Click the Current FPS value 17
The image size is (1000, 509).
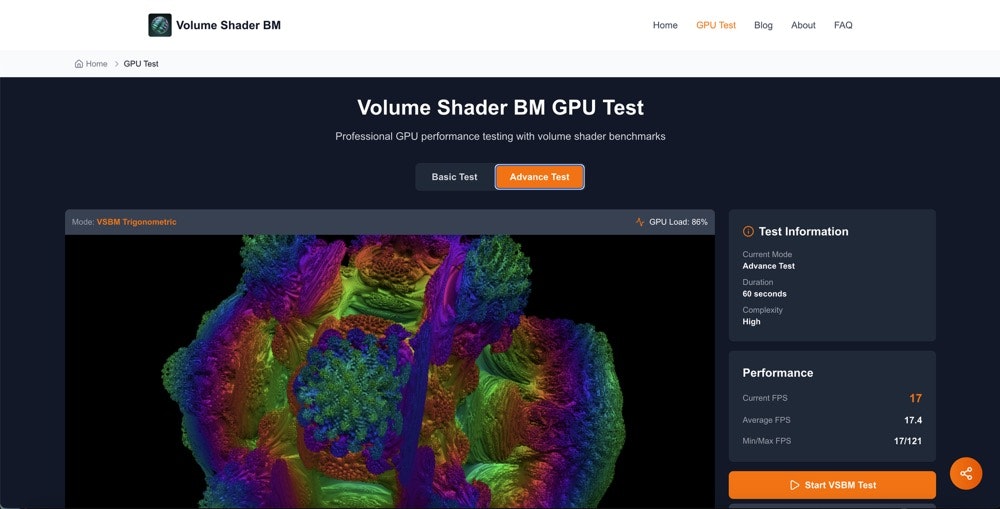[915, 398]
